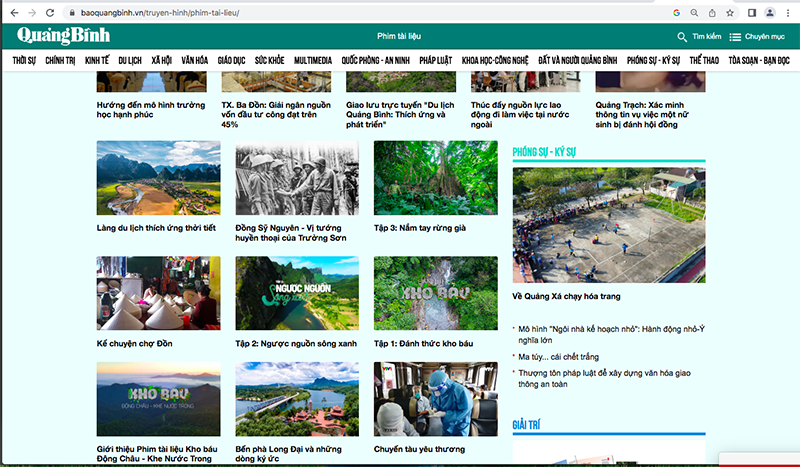Screen dimensions: 800x467
Task: Open the GIẢI TRÍ section heading
Action: pos(526,425)
